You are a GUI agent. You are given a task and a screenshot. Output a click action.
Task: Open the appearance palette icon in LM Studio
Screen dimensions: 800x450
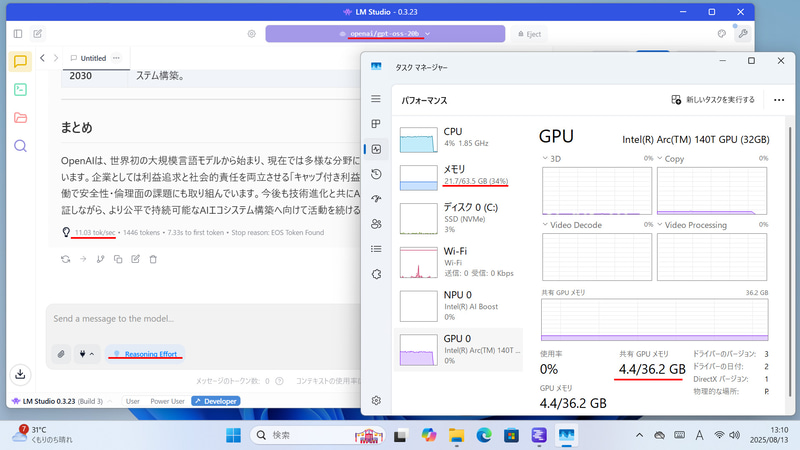point(721,34)
